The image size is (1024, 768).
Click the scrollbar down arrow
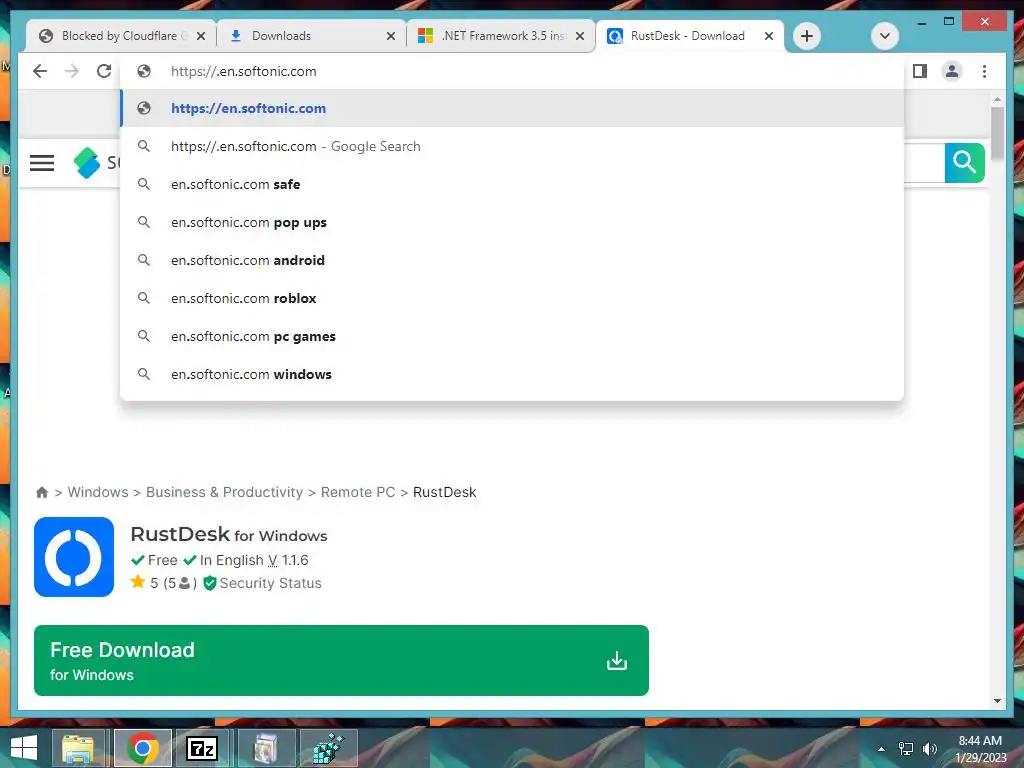tap(997, 701)
